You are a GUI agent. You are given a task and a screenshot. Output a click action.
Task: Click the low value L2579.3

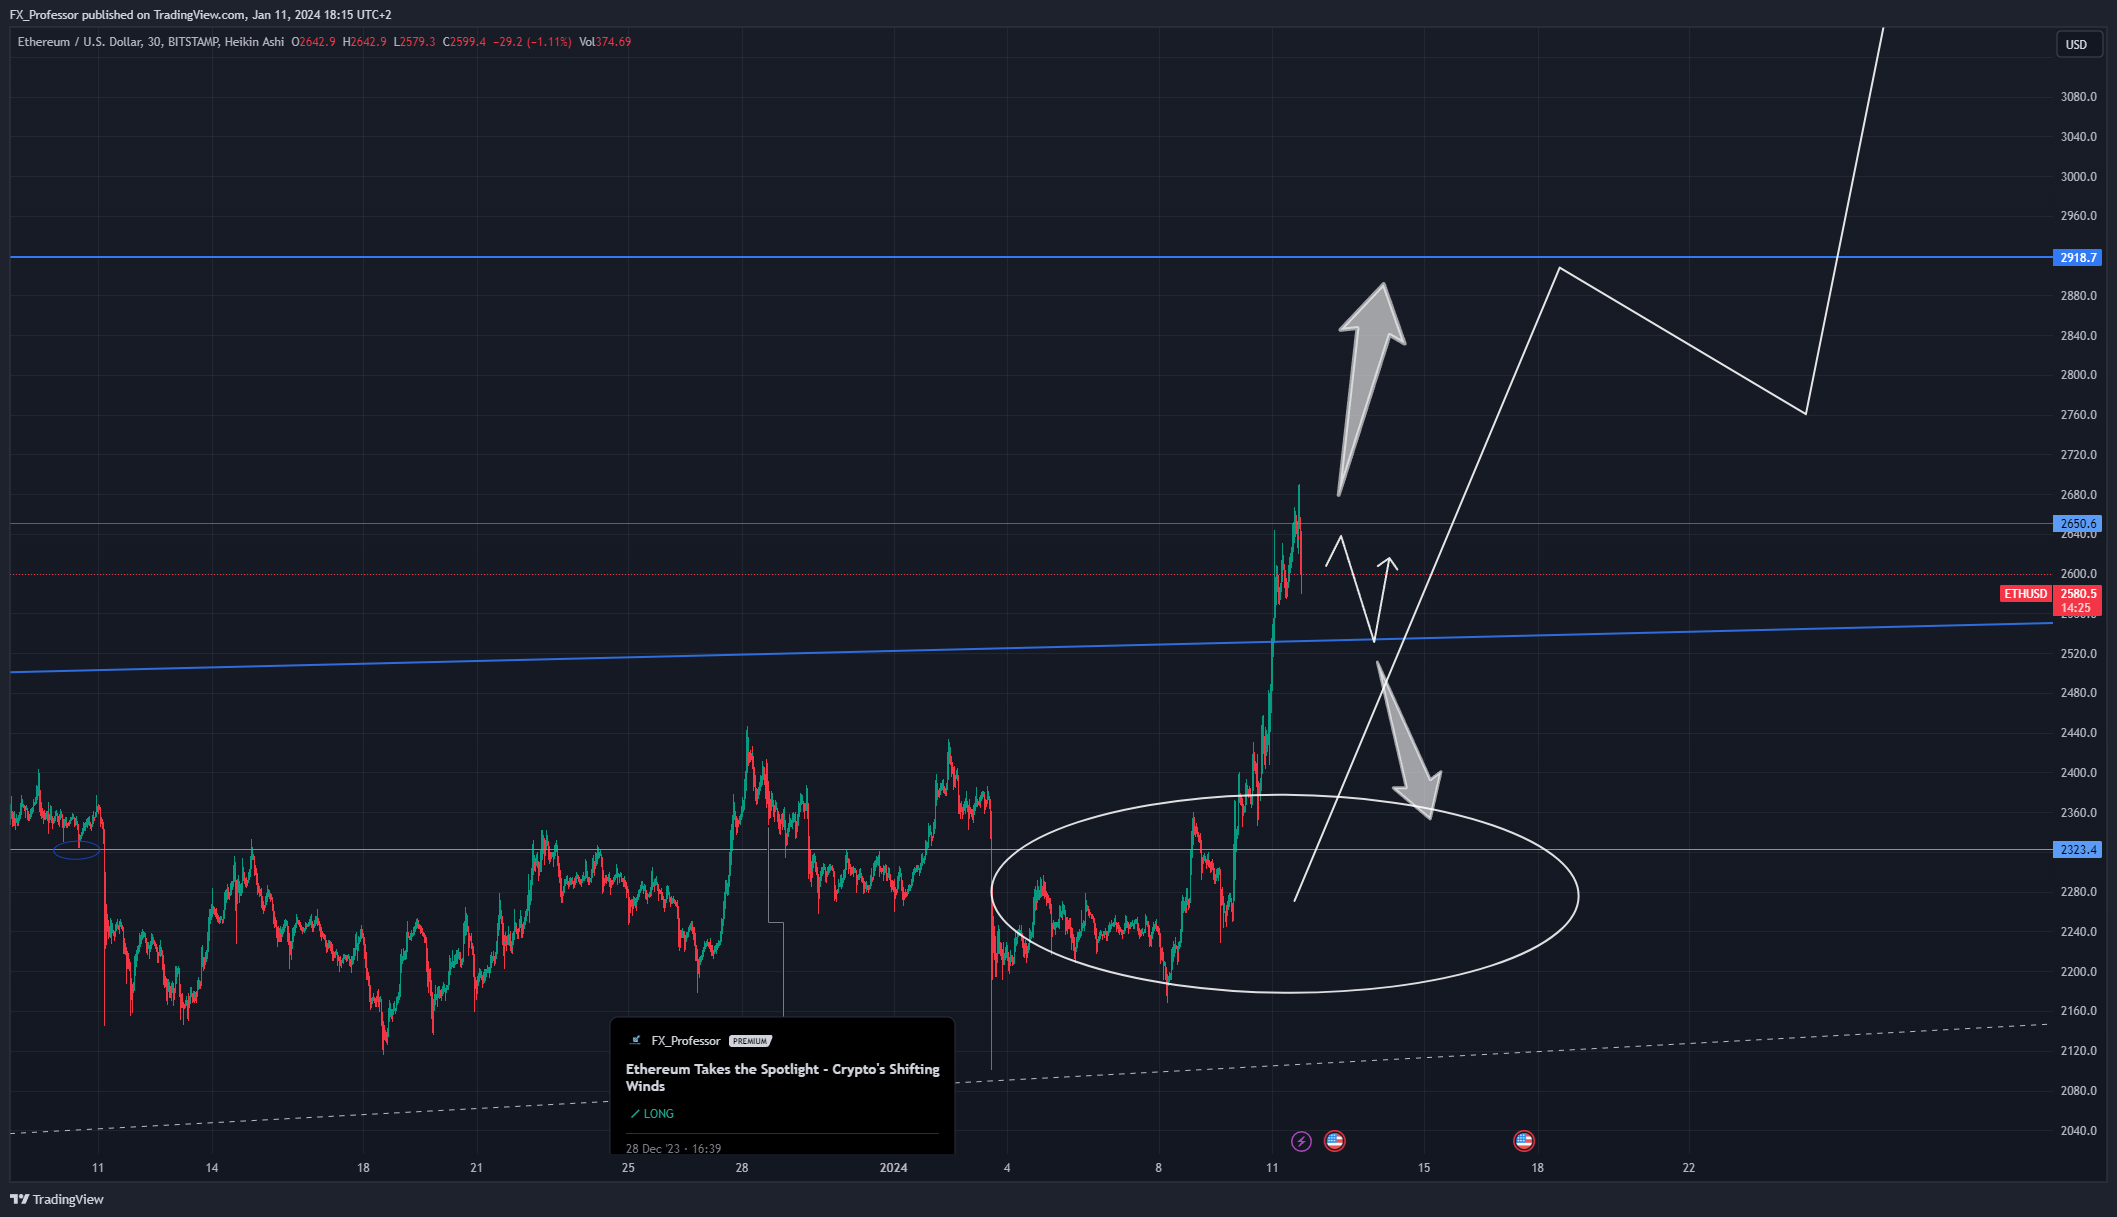pos(414,42)
